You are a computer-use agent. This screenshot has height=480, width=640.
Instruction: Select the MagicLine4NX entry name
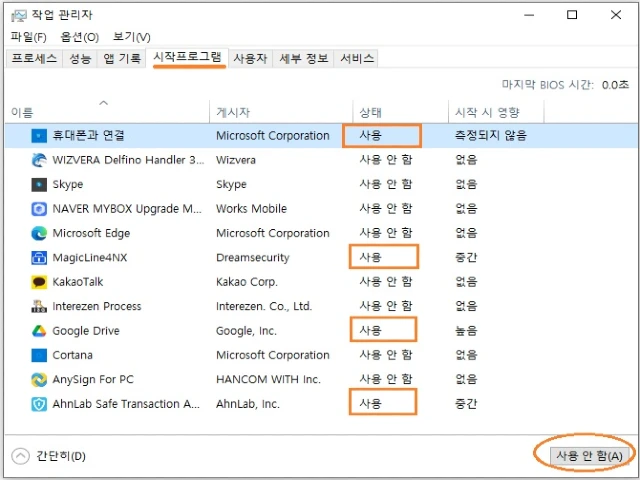point(90,258)
